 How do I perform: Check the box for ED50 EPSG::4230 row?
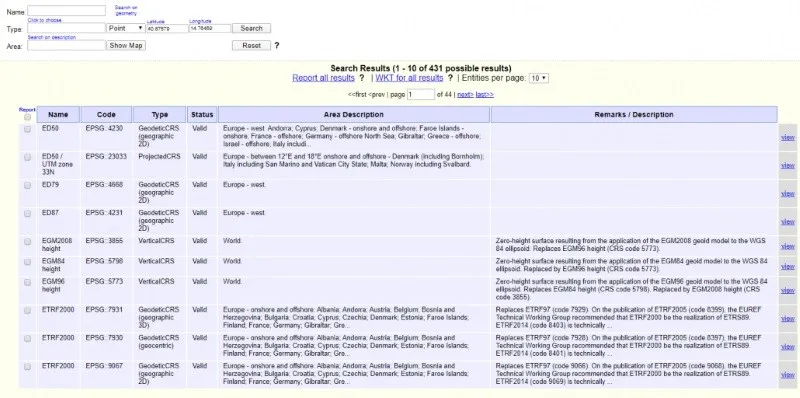[28, 129]
